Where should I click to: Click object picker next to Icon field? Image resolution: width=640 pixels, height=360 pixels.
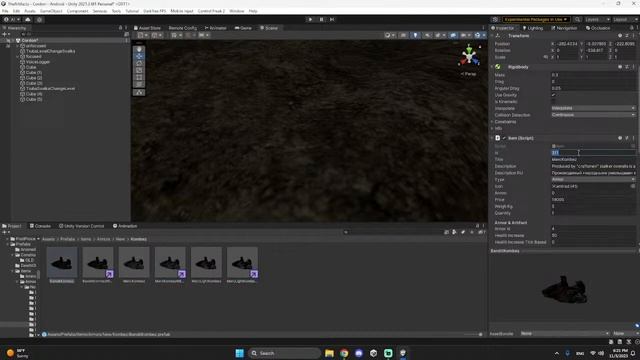pos(633,186)
